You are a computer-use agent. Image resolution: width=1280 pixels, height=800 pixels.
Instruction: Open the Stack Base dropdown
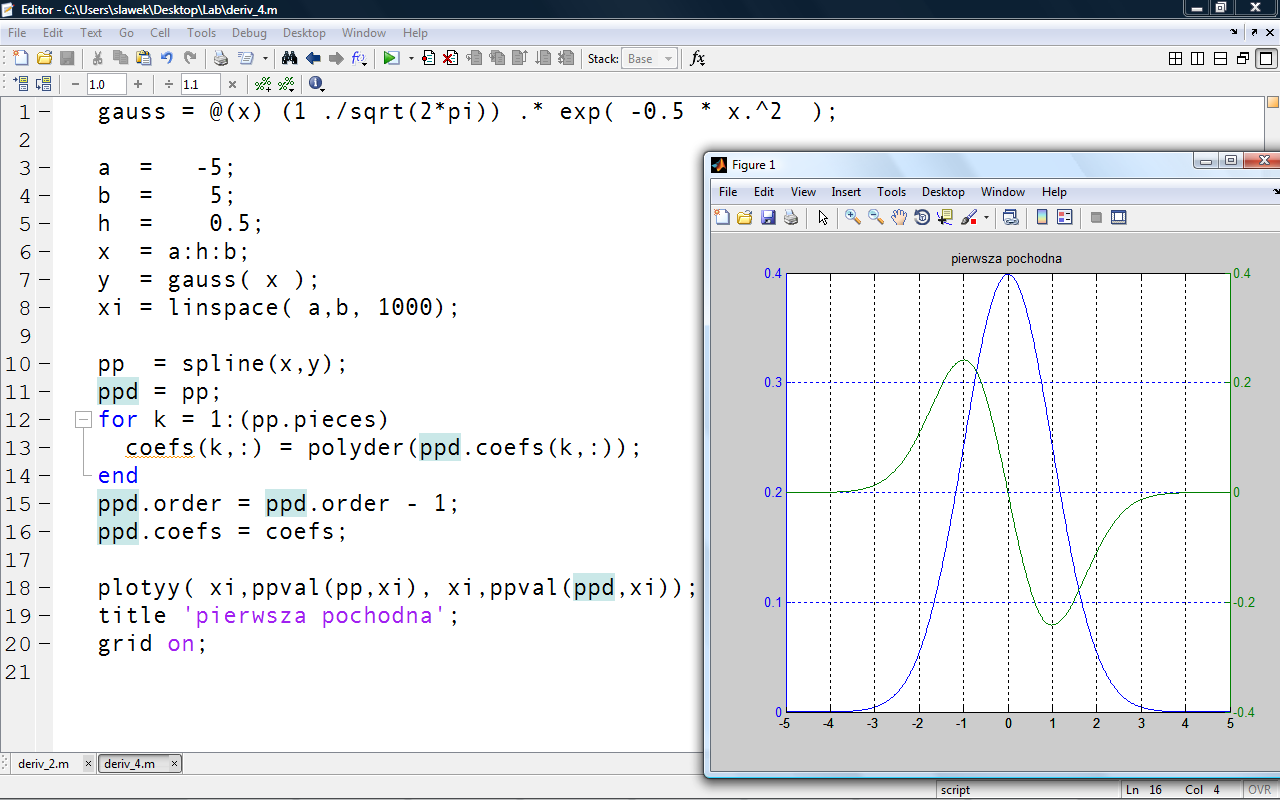pyautogui.click(x=649, y=59)
